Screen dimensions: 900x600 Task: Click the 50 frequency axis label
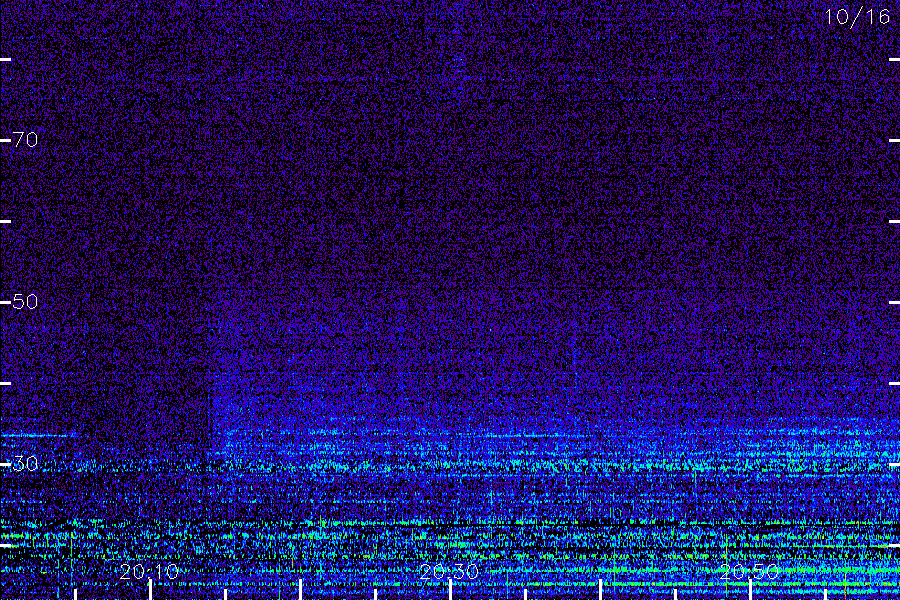[26, 301]
